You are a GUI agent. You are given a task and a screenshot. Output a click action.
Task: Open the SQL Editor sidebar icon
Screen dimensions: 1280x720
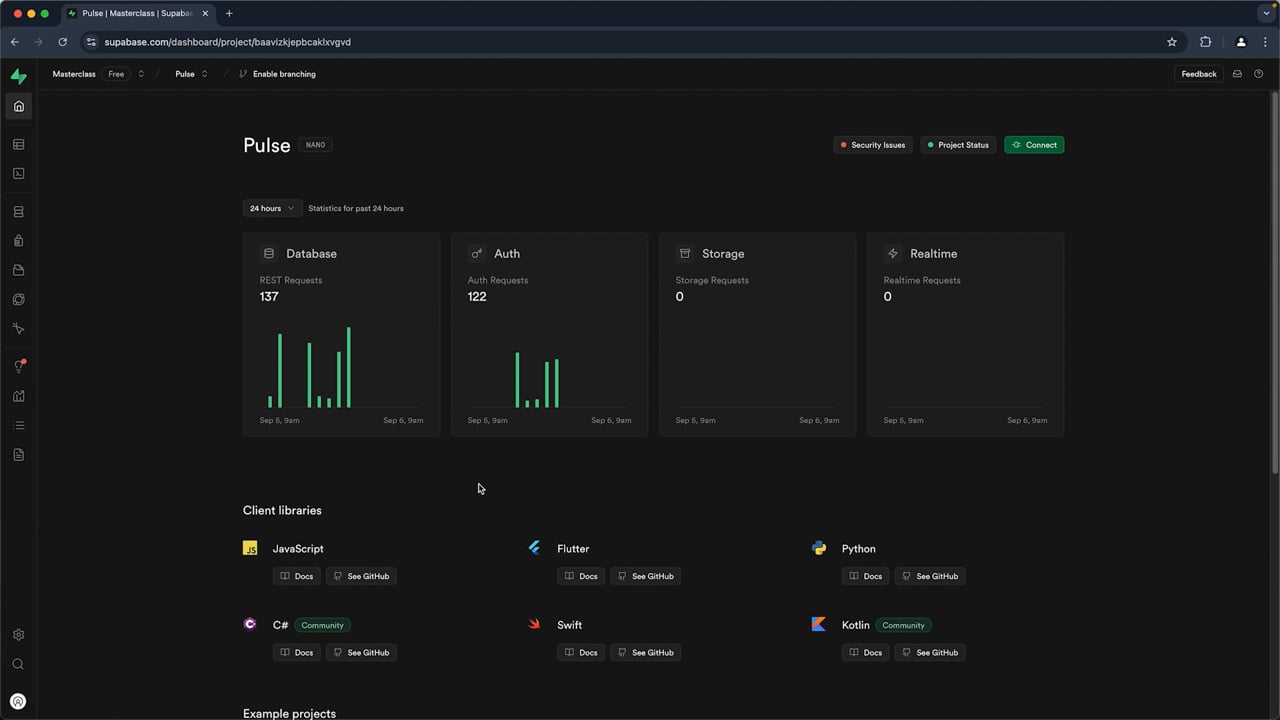click(18, 173)
